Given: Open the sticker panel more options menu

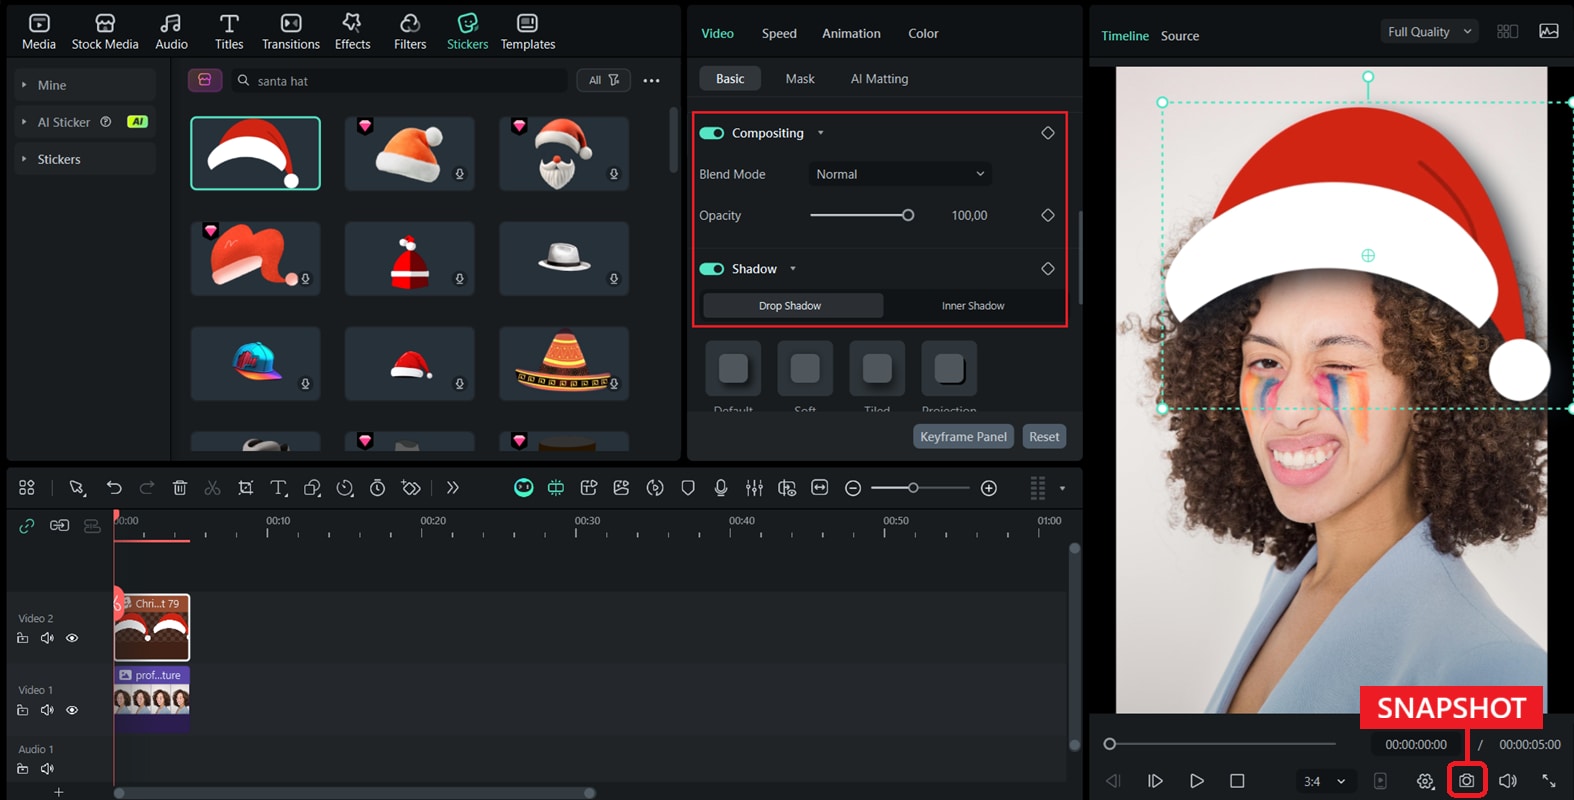Looking at the screenshot, I should [651, 81].
